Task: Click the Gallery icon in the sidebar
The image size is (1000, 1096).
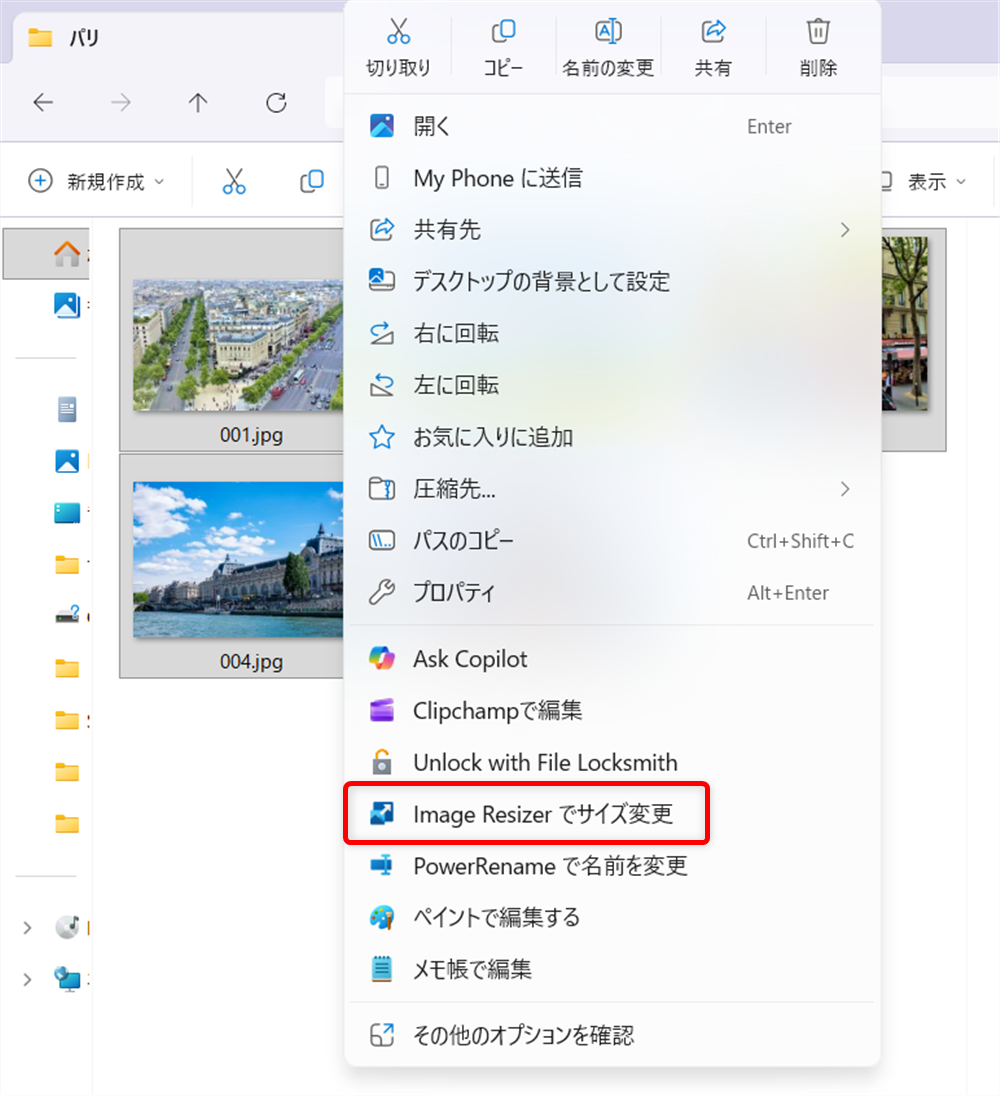Action: (66, 305)
